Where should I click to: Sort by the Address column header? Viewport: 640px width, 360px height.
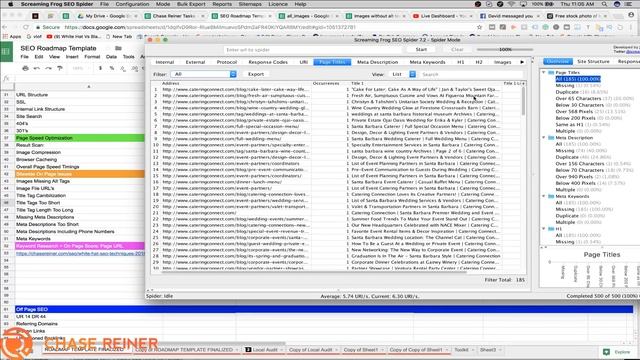click(236, 83)
